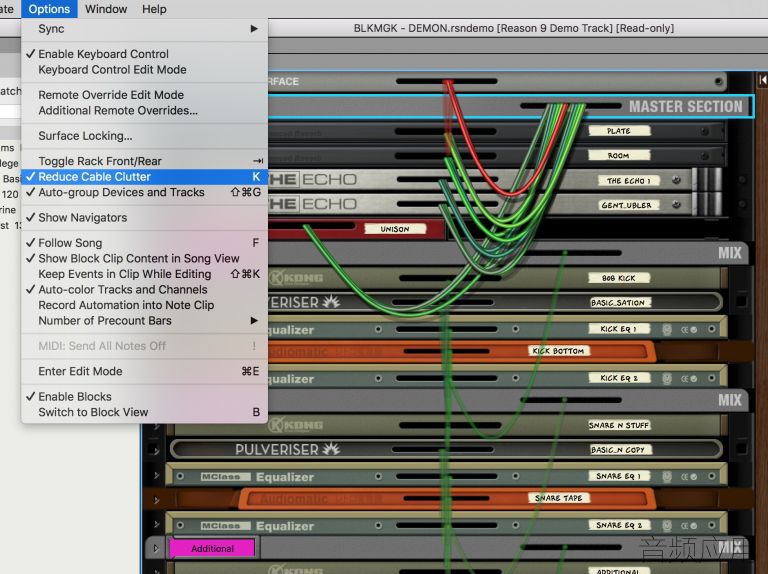Toggle Auto-group Devices and Tracks
This screenshot has height=574, width=768.
click(x=145, y=192)
